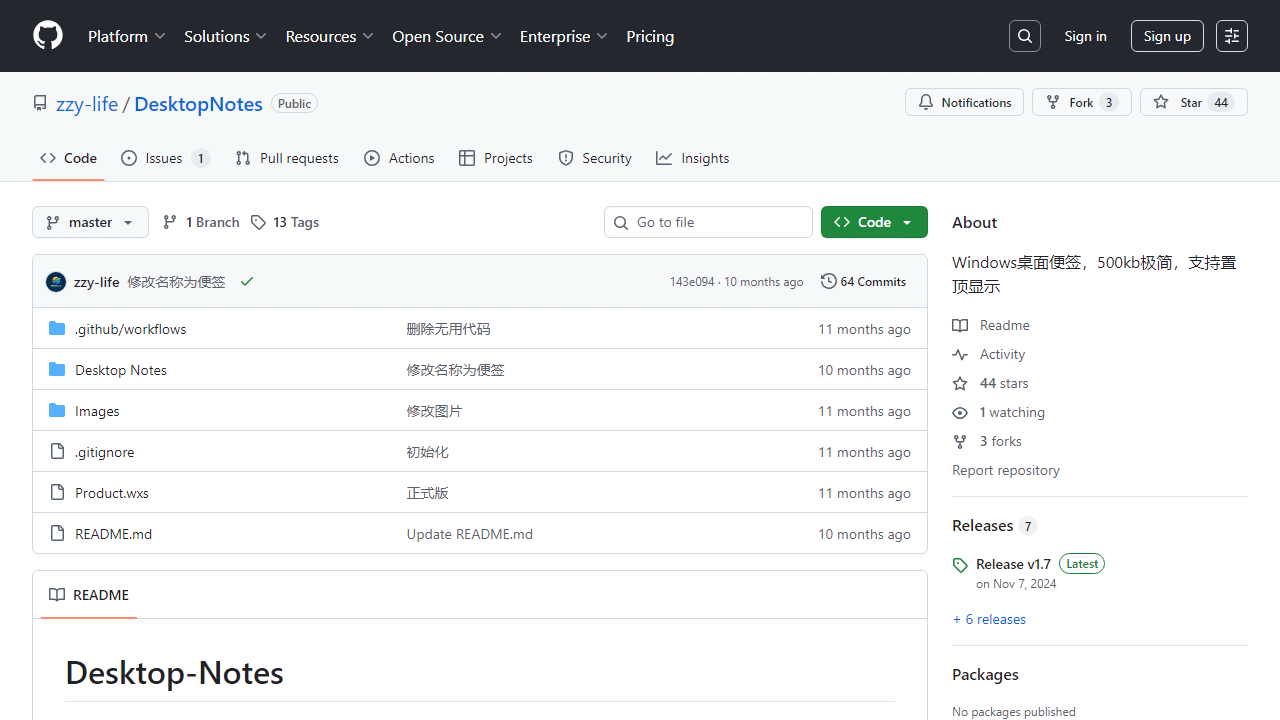This screenshot has height=720, width=1280.
Task: Switch to the Insights tab
Action: [x=693, y=158]
